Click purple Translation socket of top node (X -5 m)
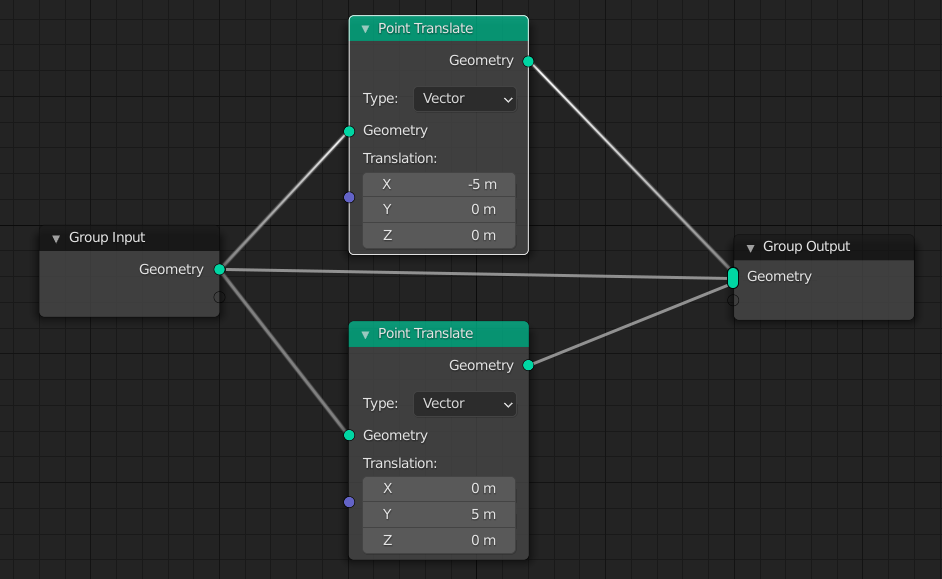 (x=349, y=197)
